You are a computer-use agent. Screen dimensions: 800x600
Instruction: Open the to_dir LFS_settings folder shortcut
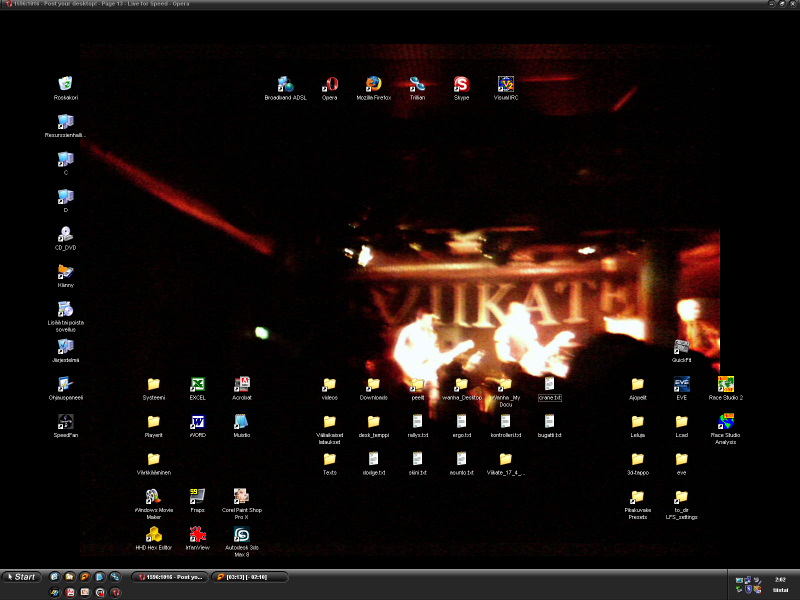click(682, 504)
